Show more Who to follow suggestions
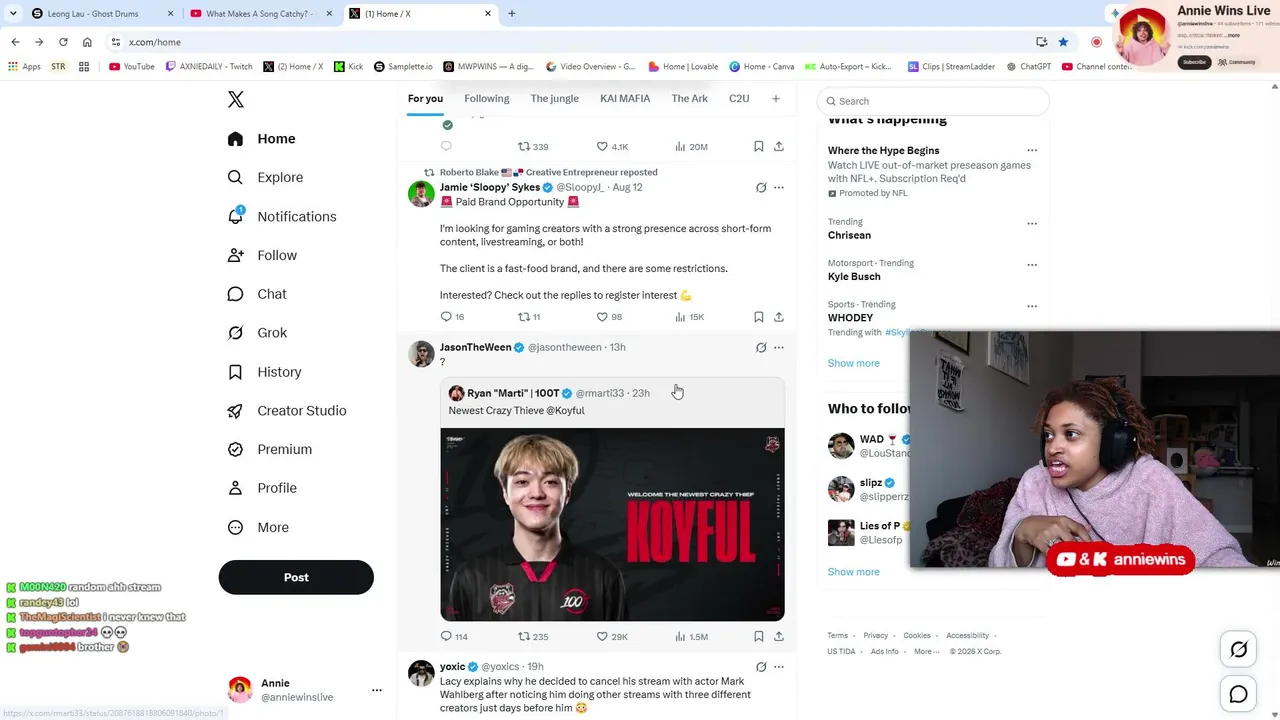 point(854,572)
